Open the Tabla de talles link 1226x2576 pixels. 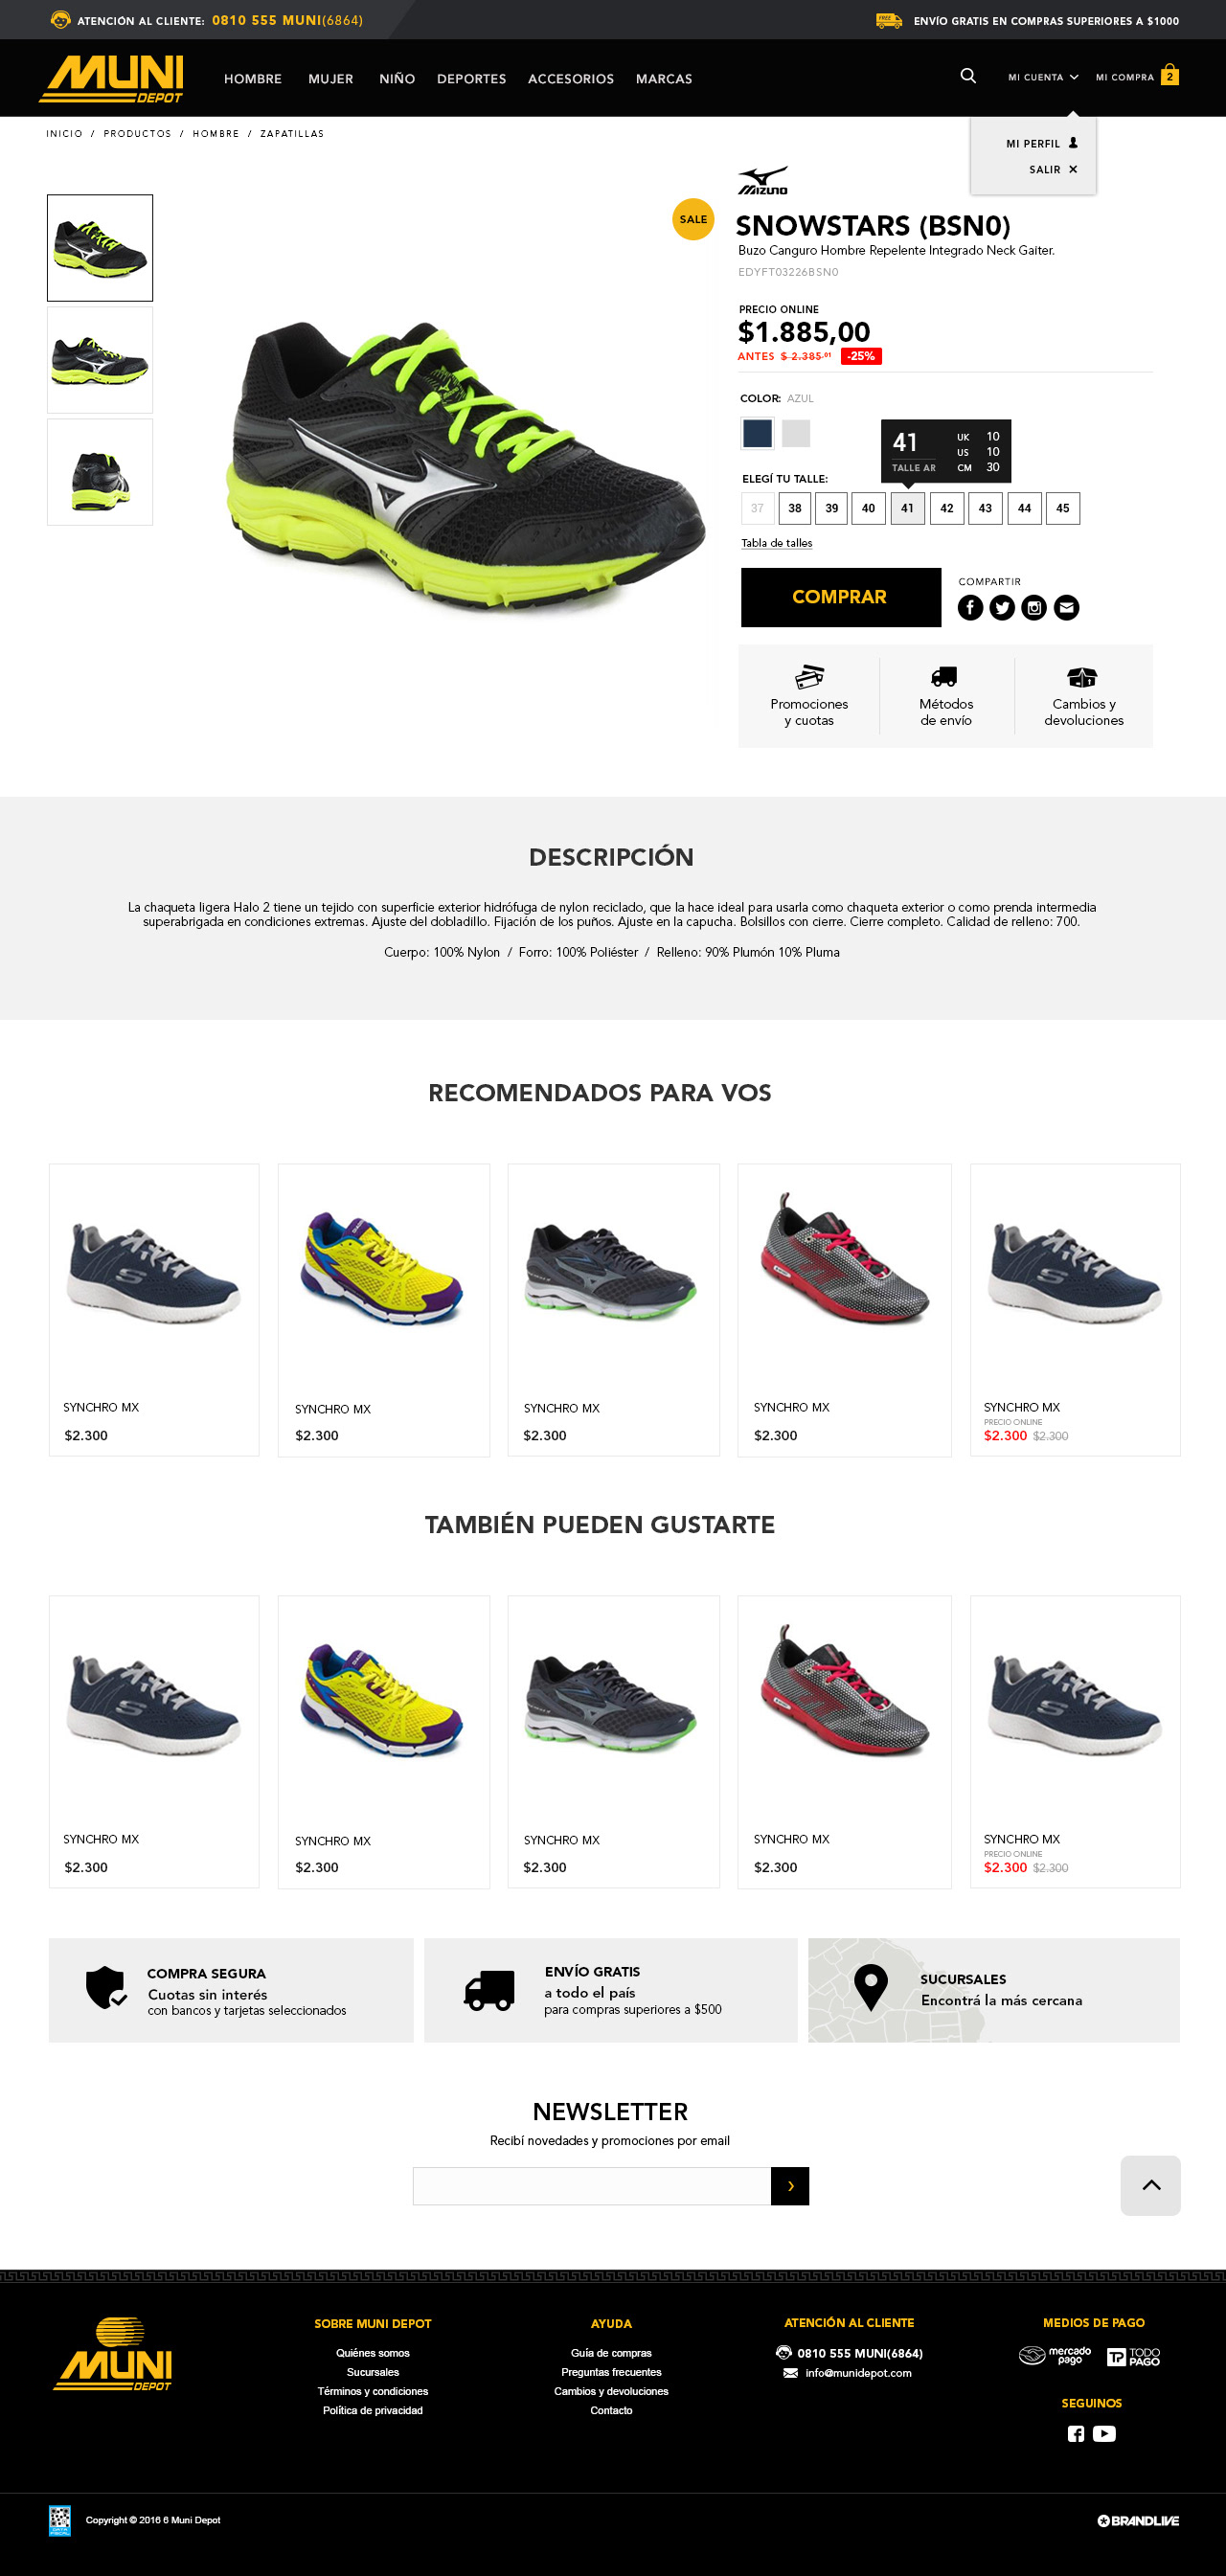(x=776, y=543)
